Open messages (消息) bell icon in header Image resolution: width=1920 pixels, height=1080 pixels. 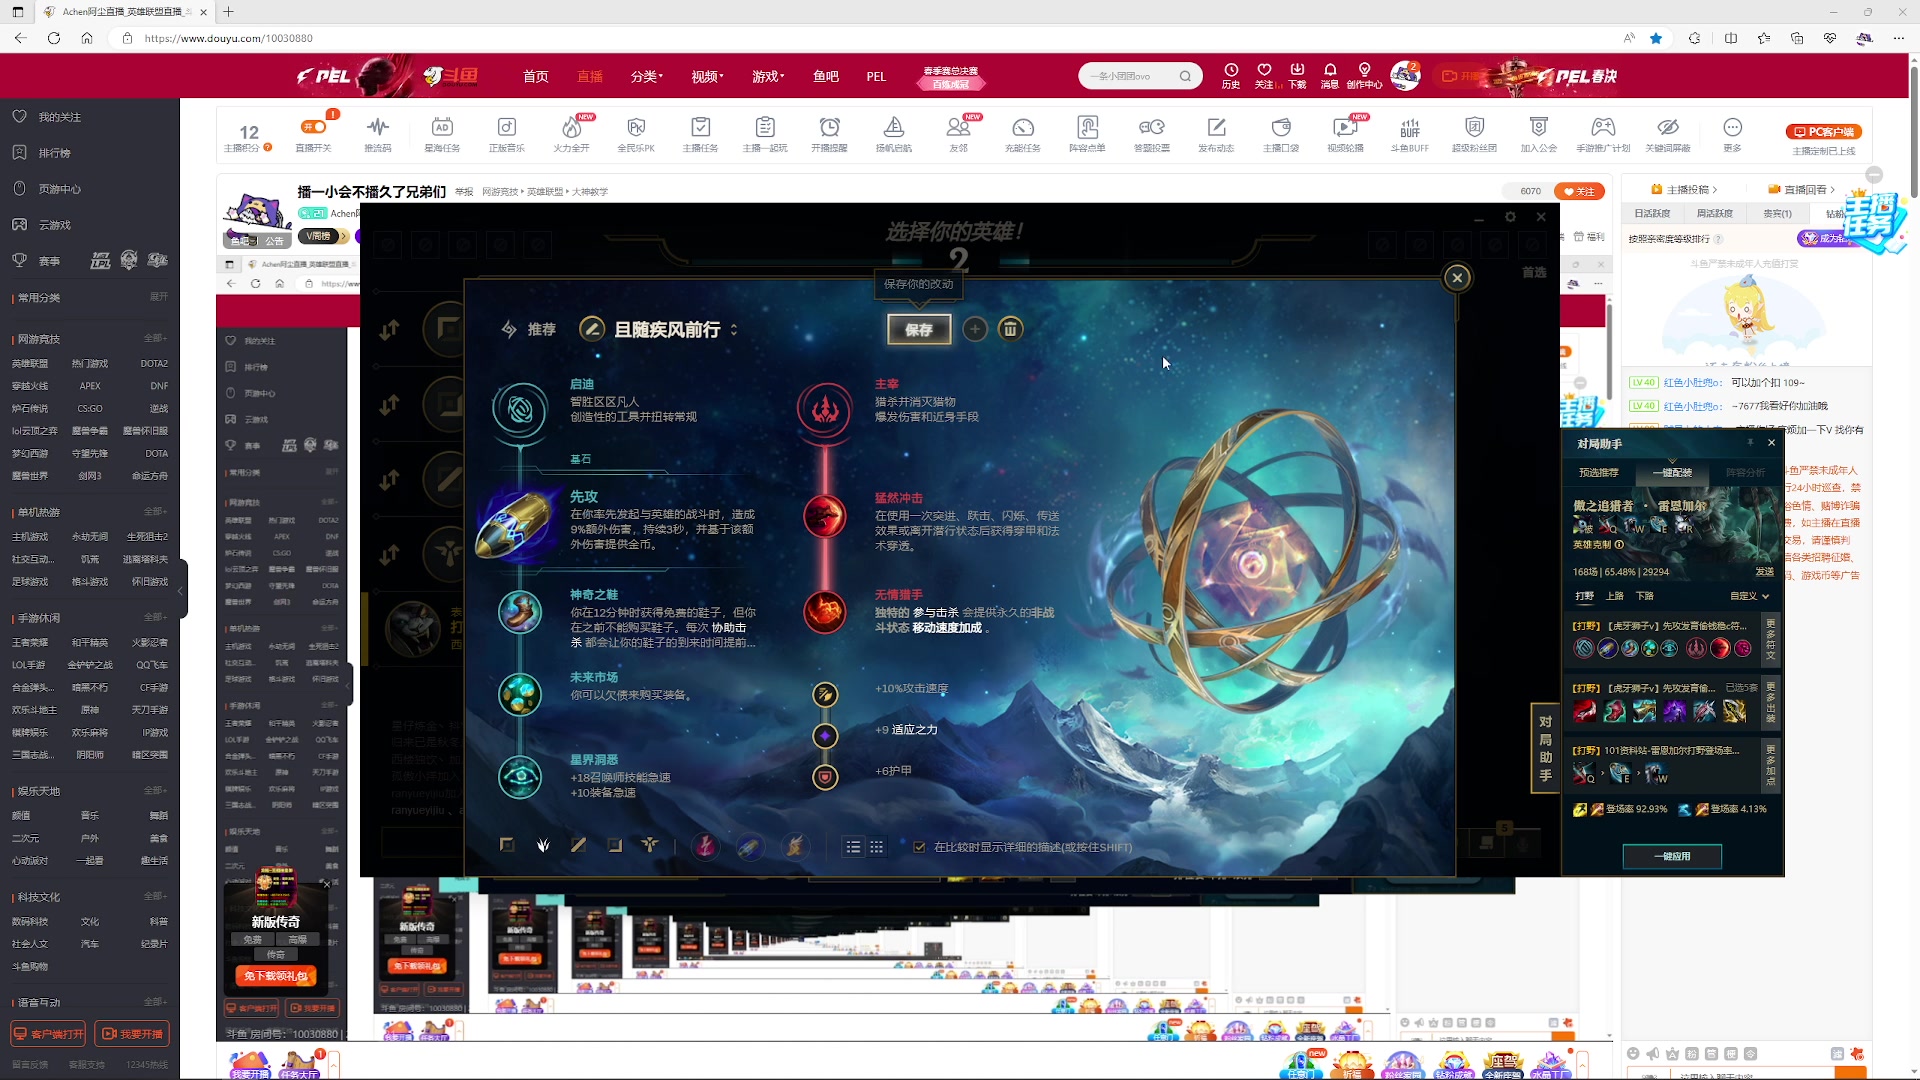click(1330, 76)
